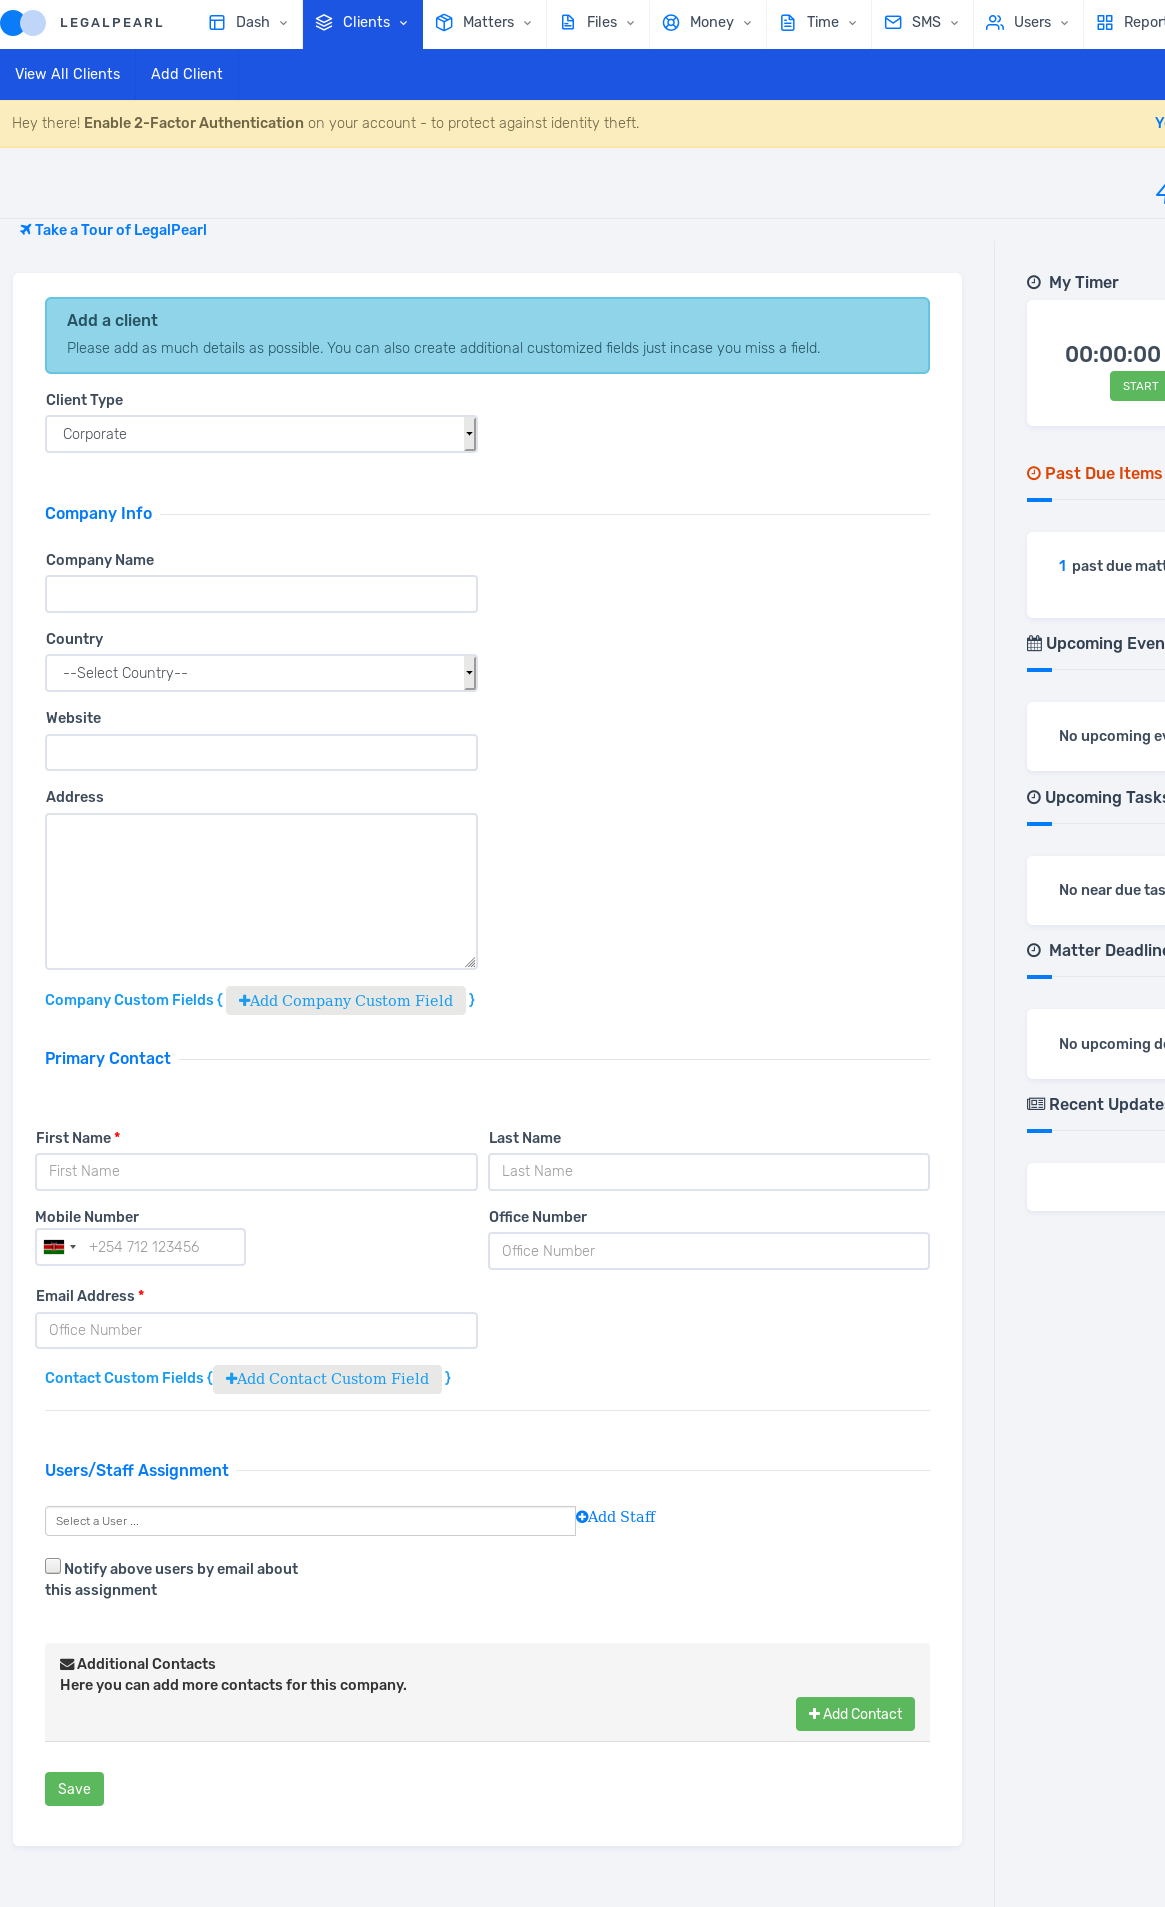Screen dimensions: 1165x1907
Task: Expand the Select Country dropdown
Action: point(261,673)
